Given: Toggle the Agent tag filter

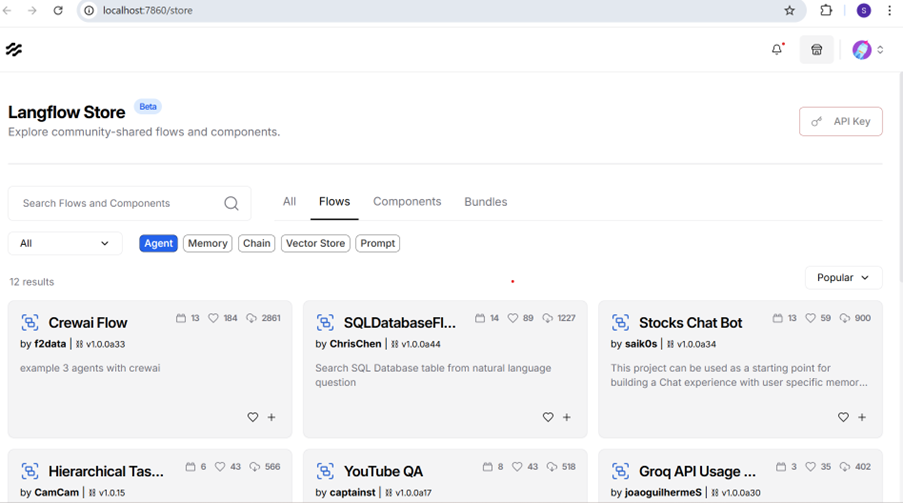Looking at the screenshot, I should 158,243.
